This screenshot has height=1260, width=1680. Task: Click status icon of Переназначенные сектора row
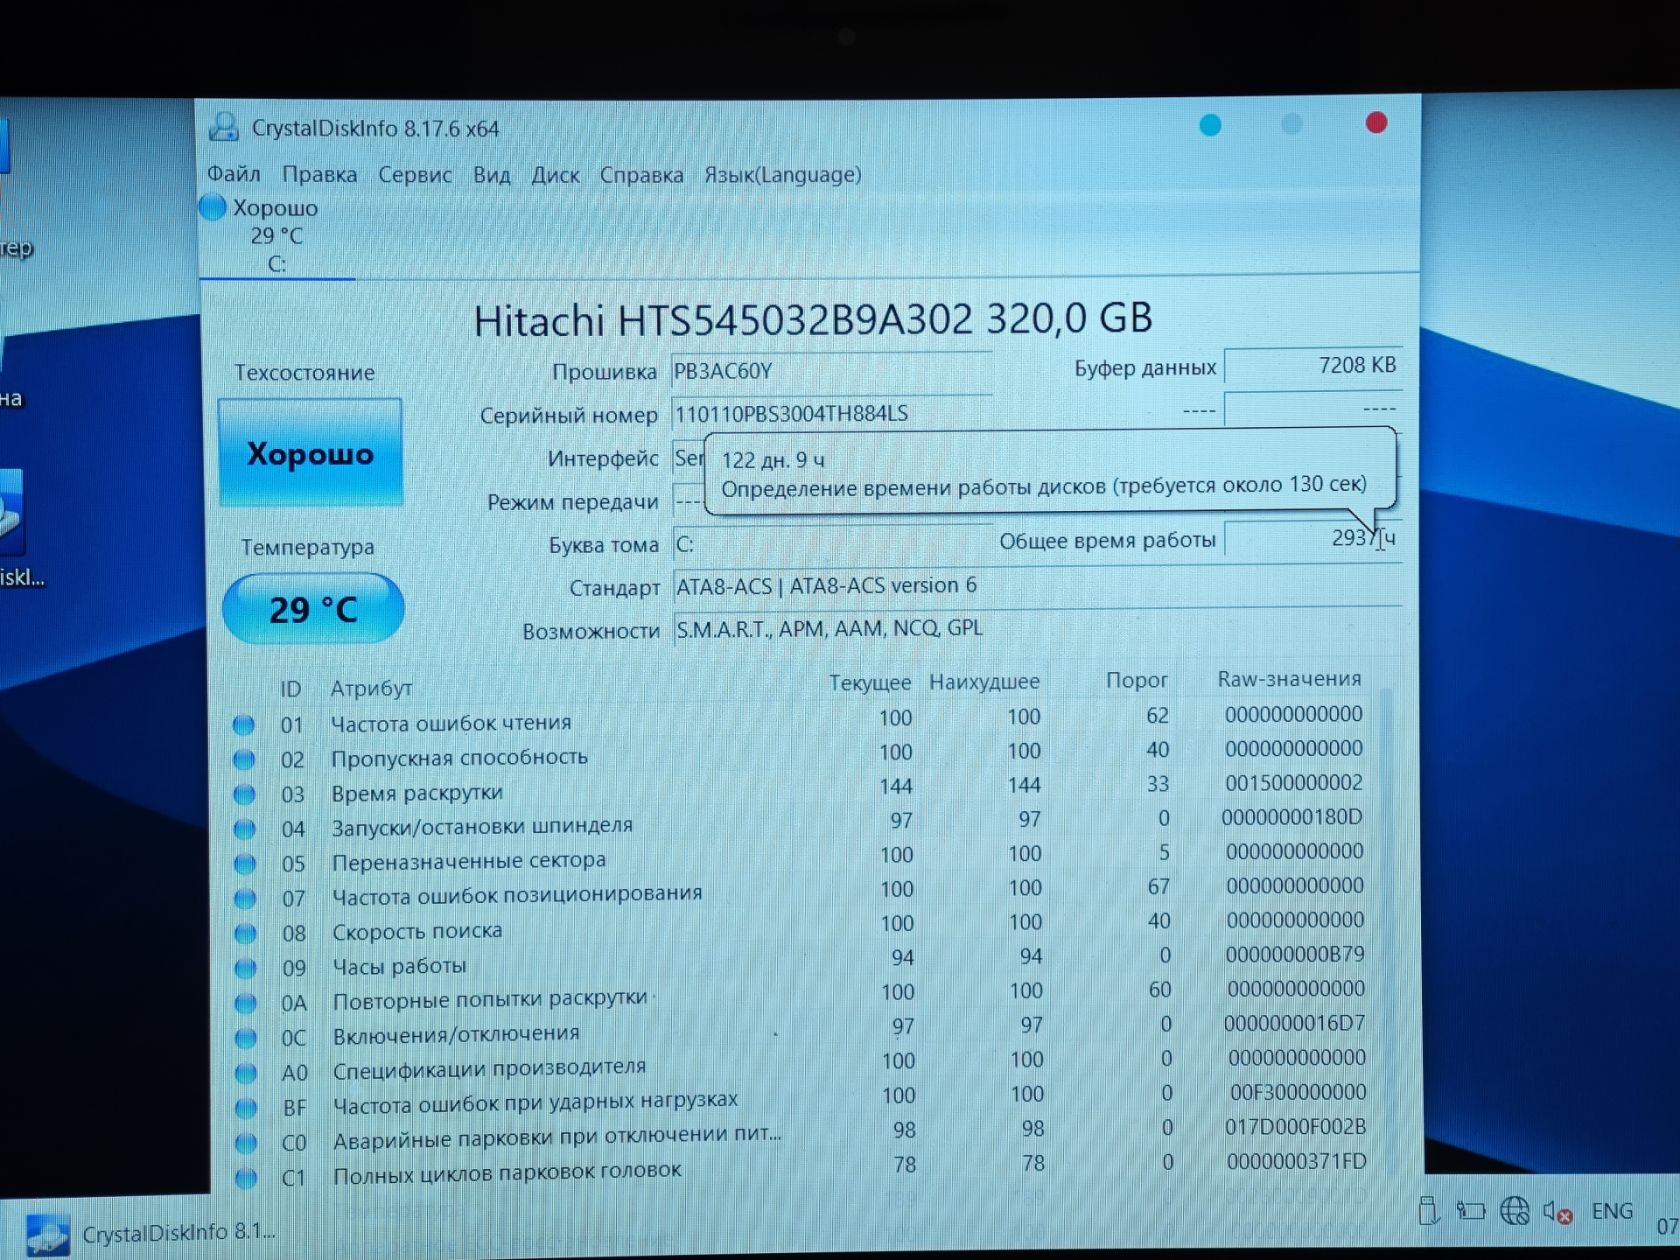[244, 864]
